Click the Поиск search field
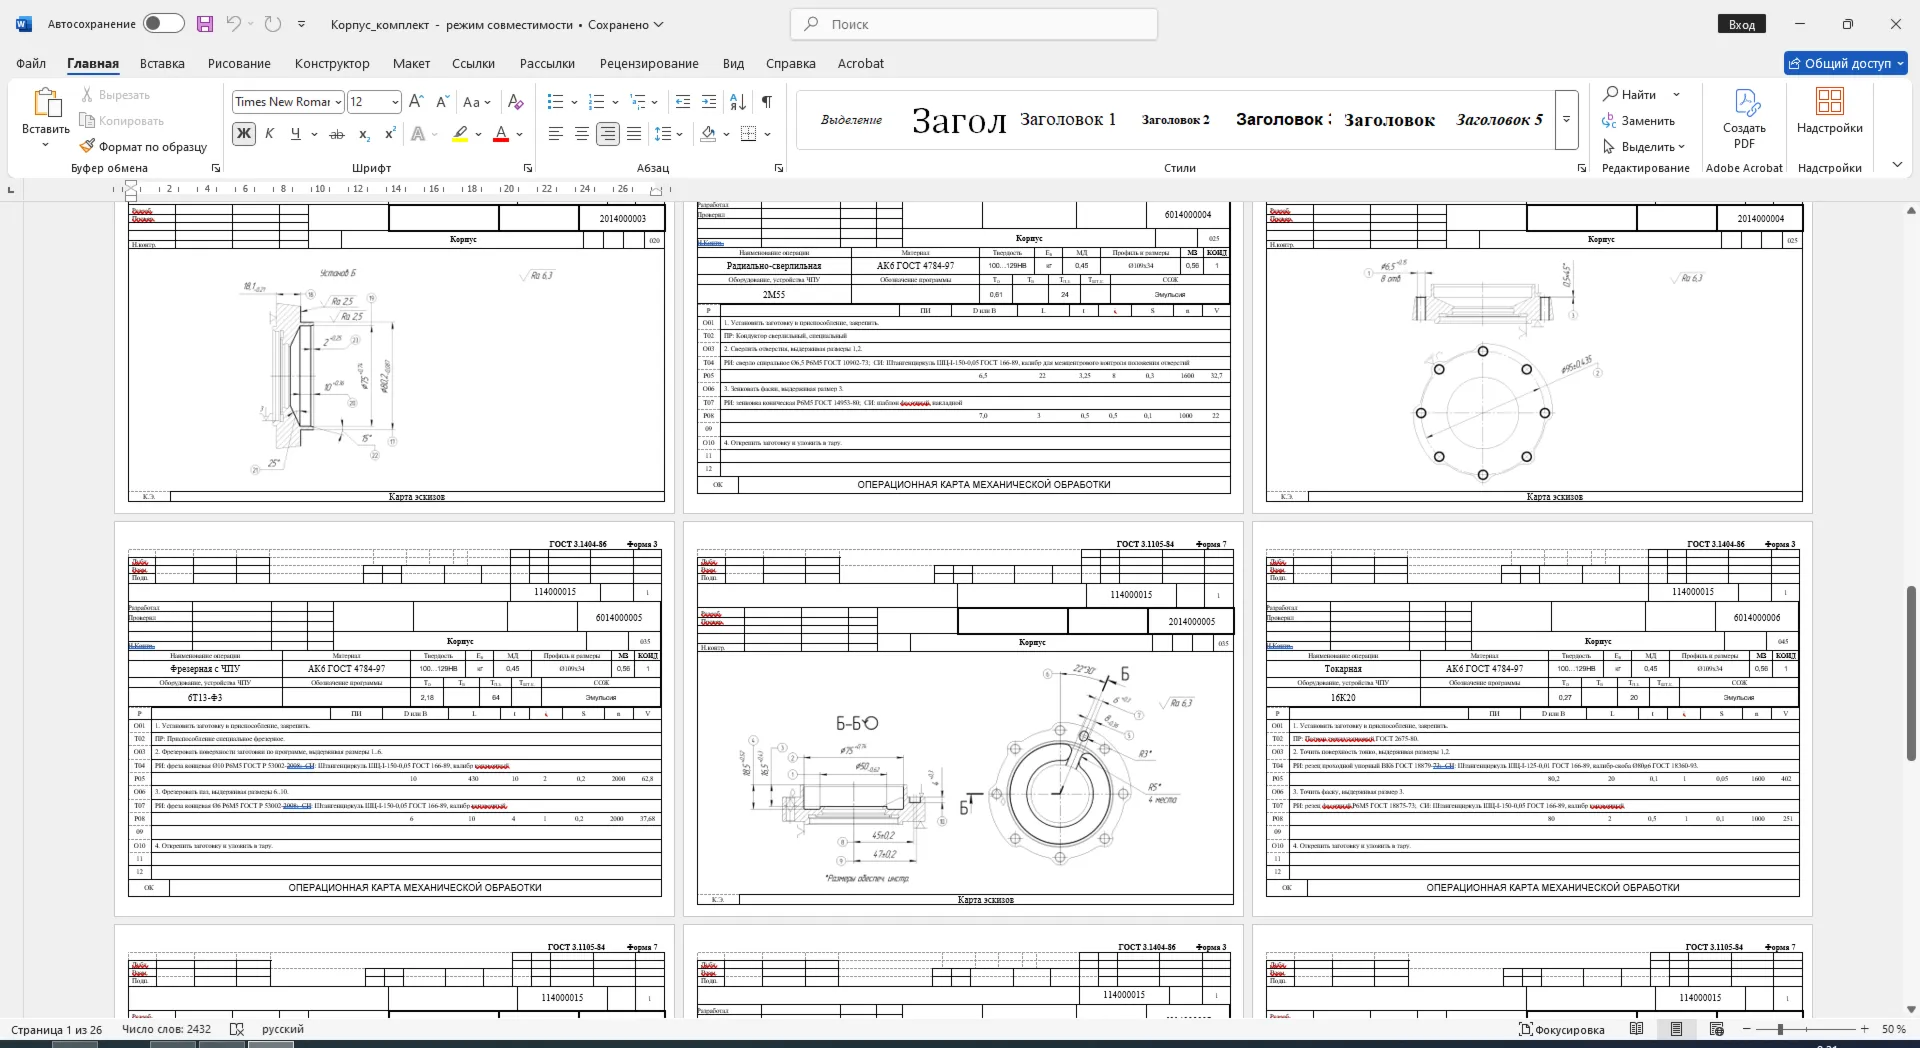1920x1048 pixels. click(974, 24)
